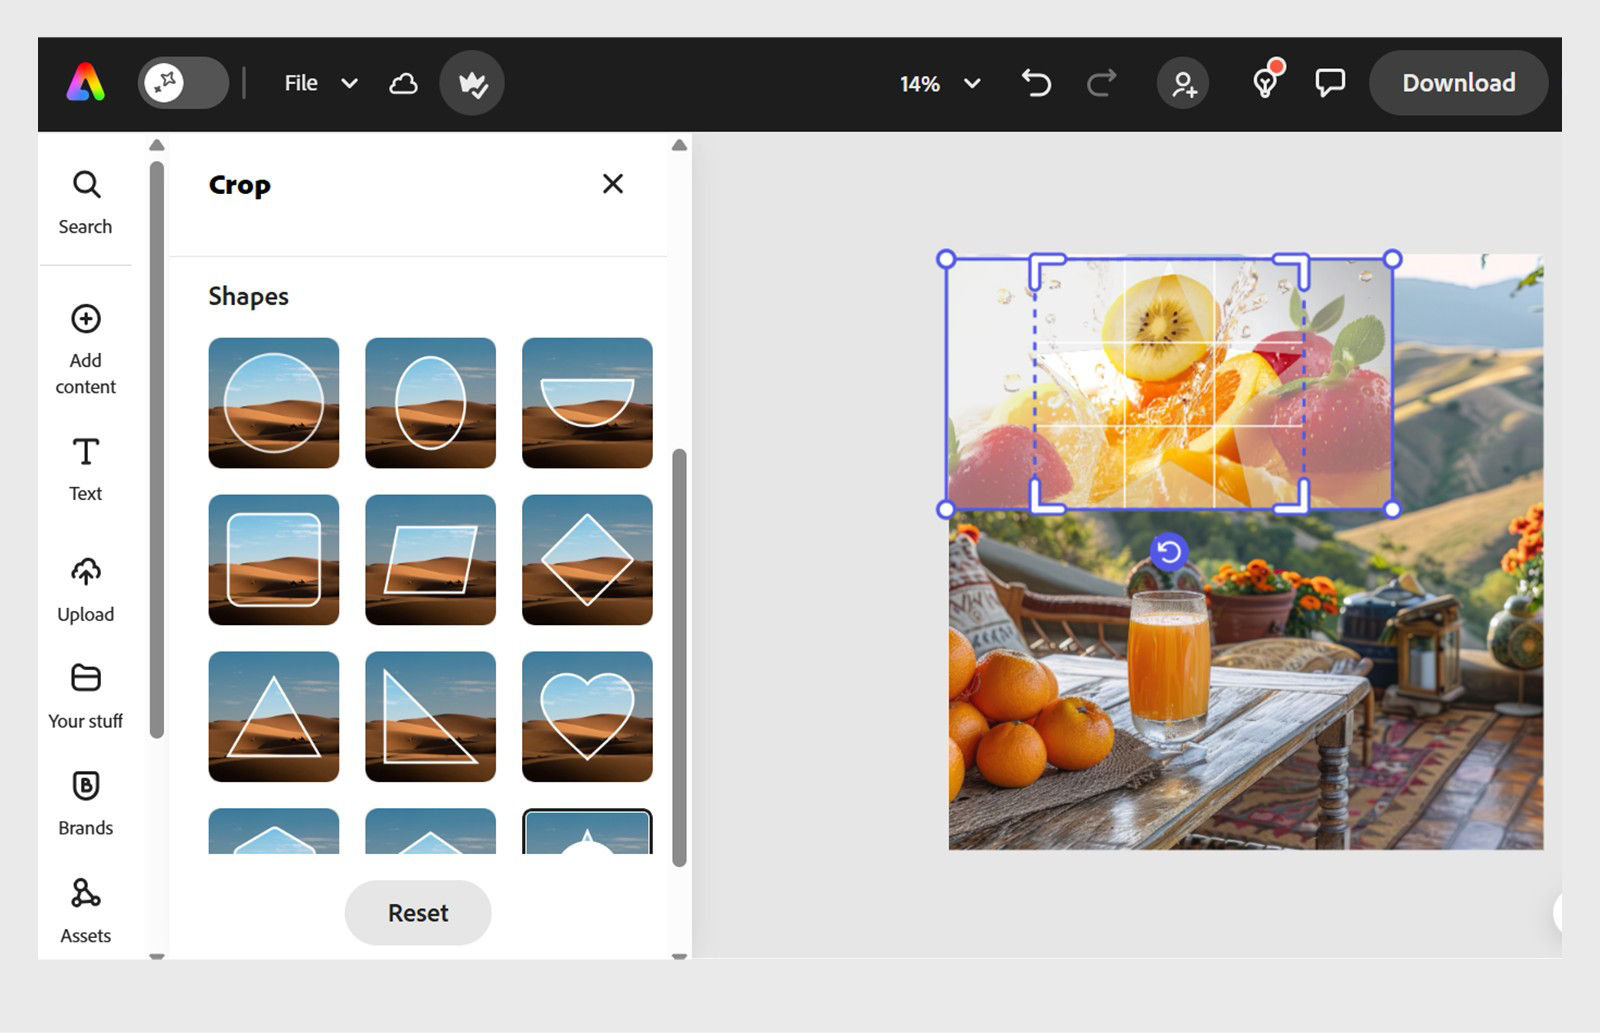The image size is (1600, 1033).
Task: Open the Text tool from the sidebar
Action: click(85, 466)
